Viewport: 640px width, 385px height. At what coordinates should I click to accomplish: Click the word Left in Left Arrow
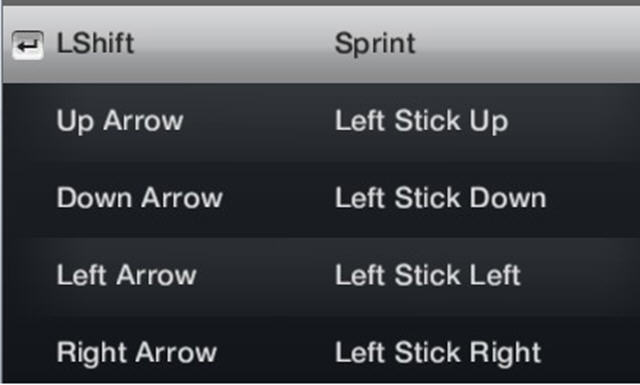point(82,275)
